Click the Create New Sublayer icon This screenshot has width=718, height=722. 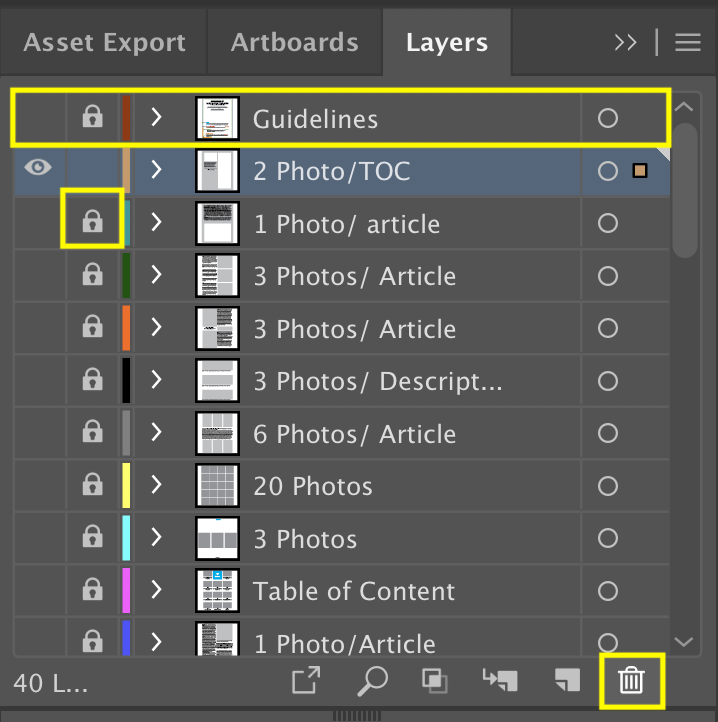(499, 681)
